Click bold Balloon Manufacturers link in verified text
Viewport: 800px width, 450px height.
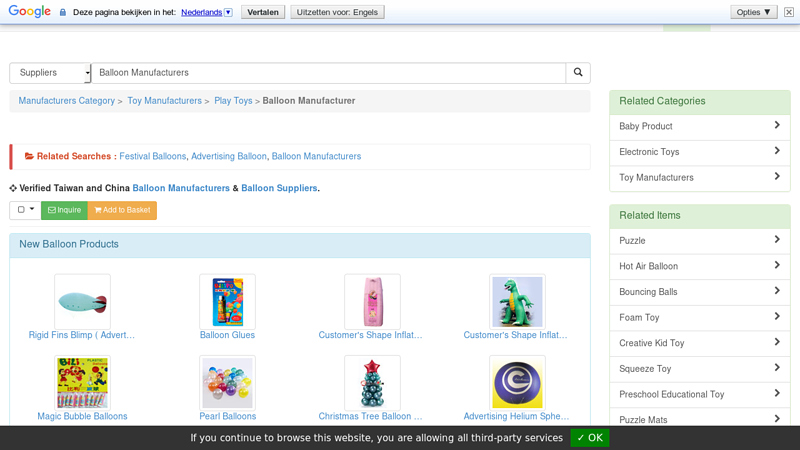[x=181, y=188]
